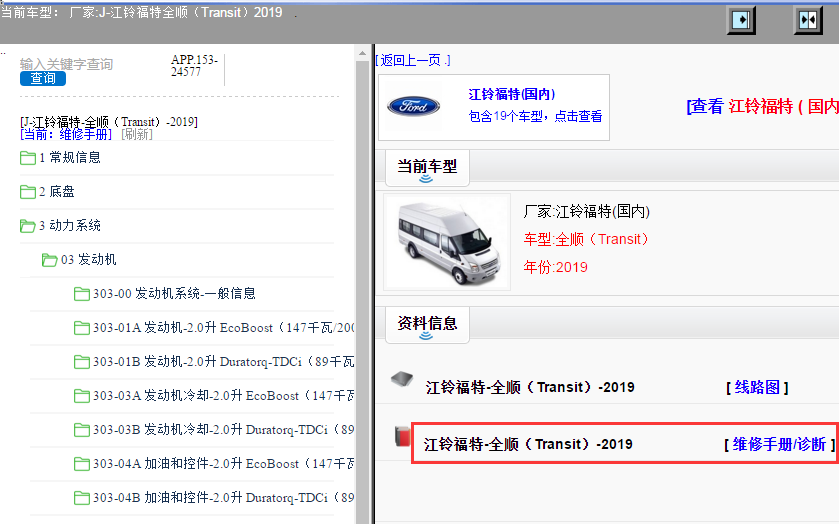Click the 车型:全顺 (Transit) text
The image size is (839, 524).
586,239
